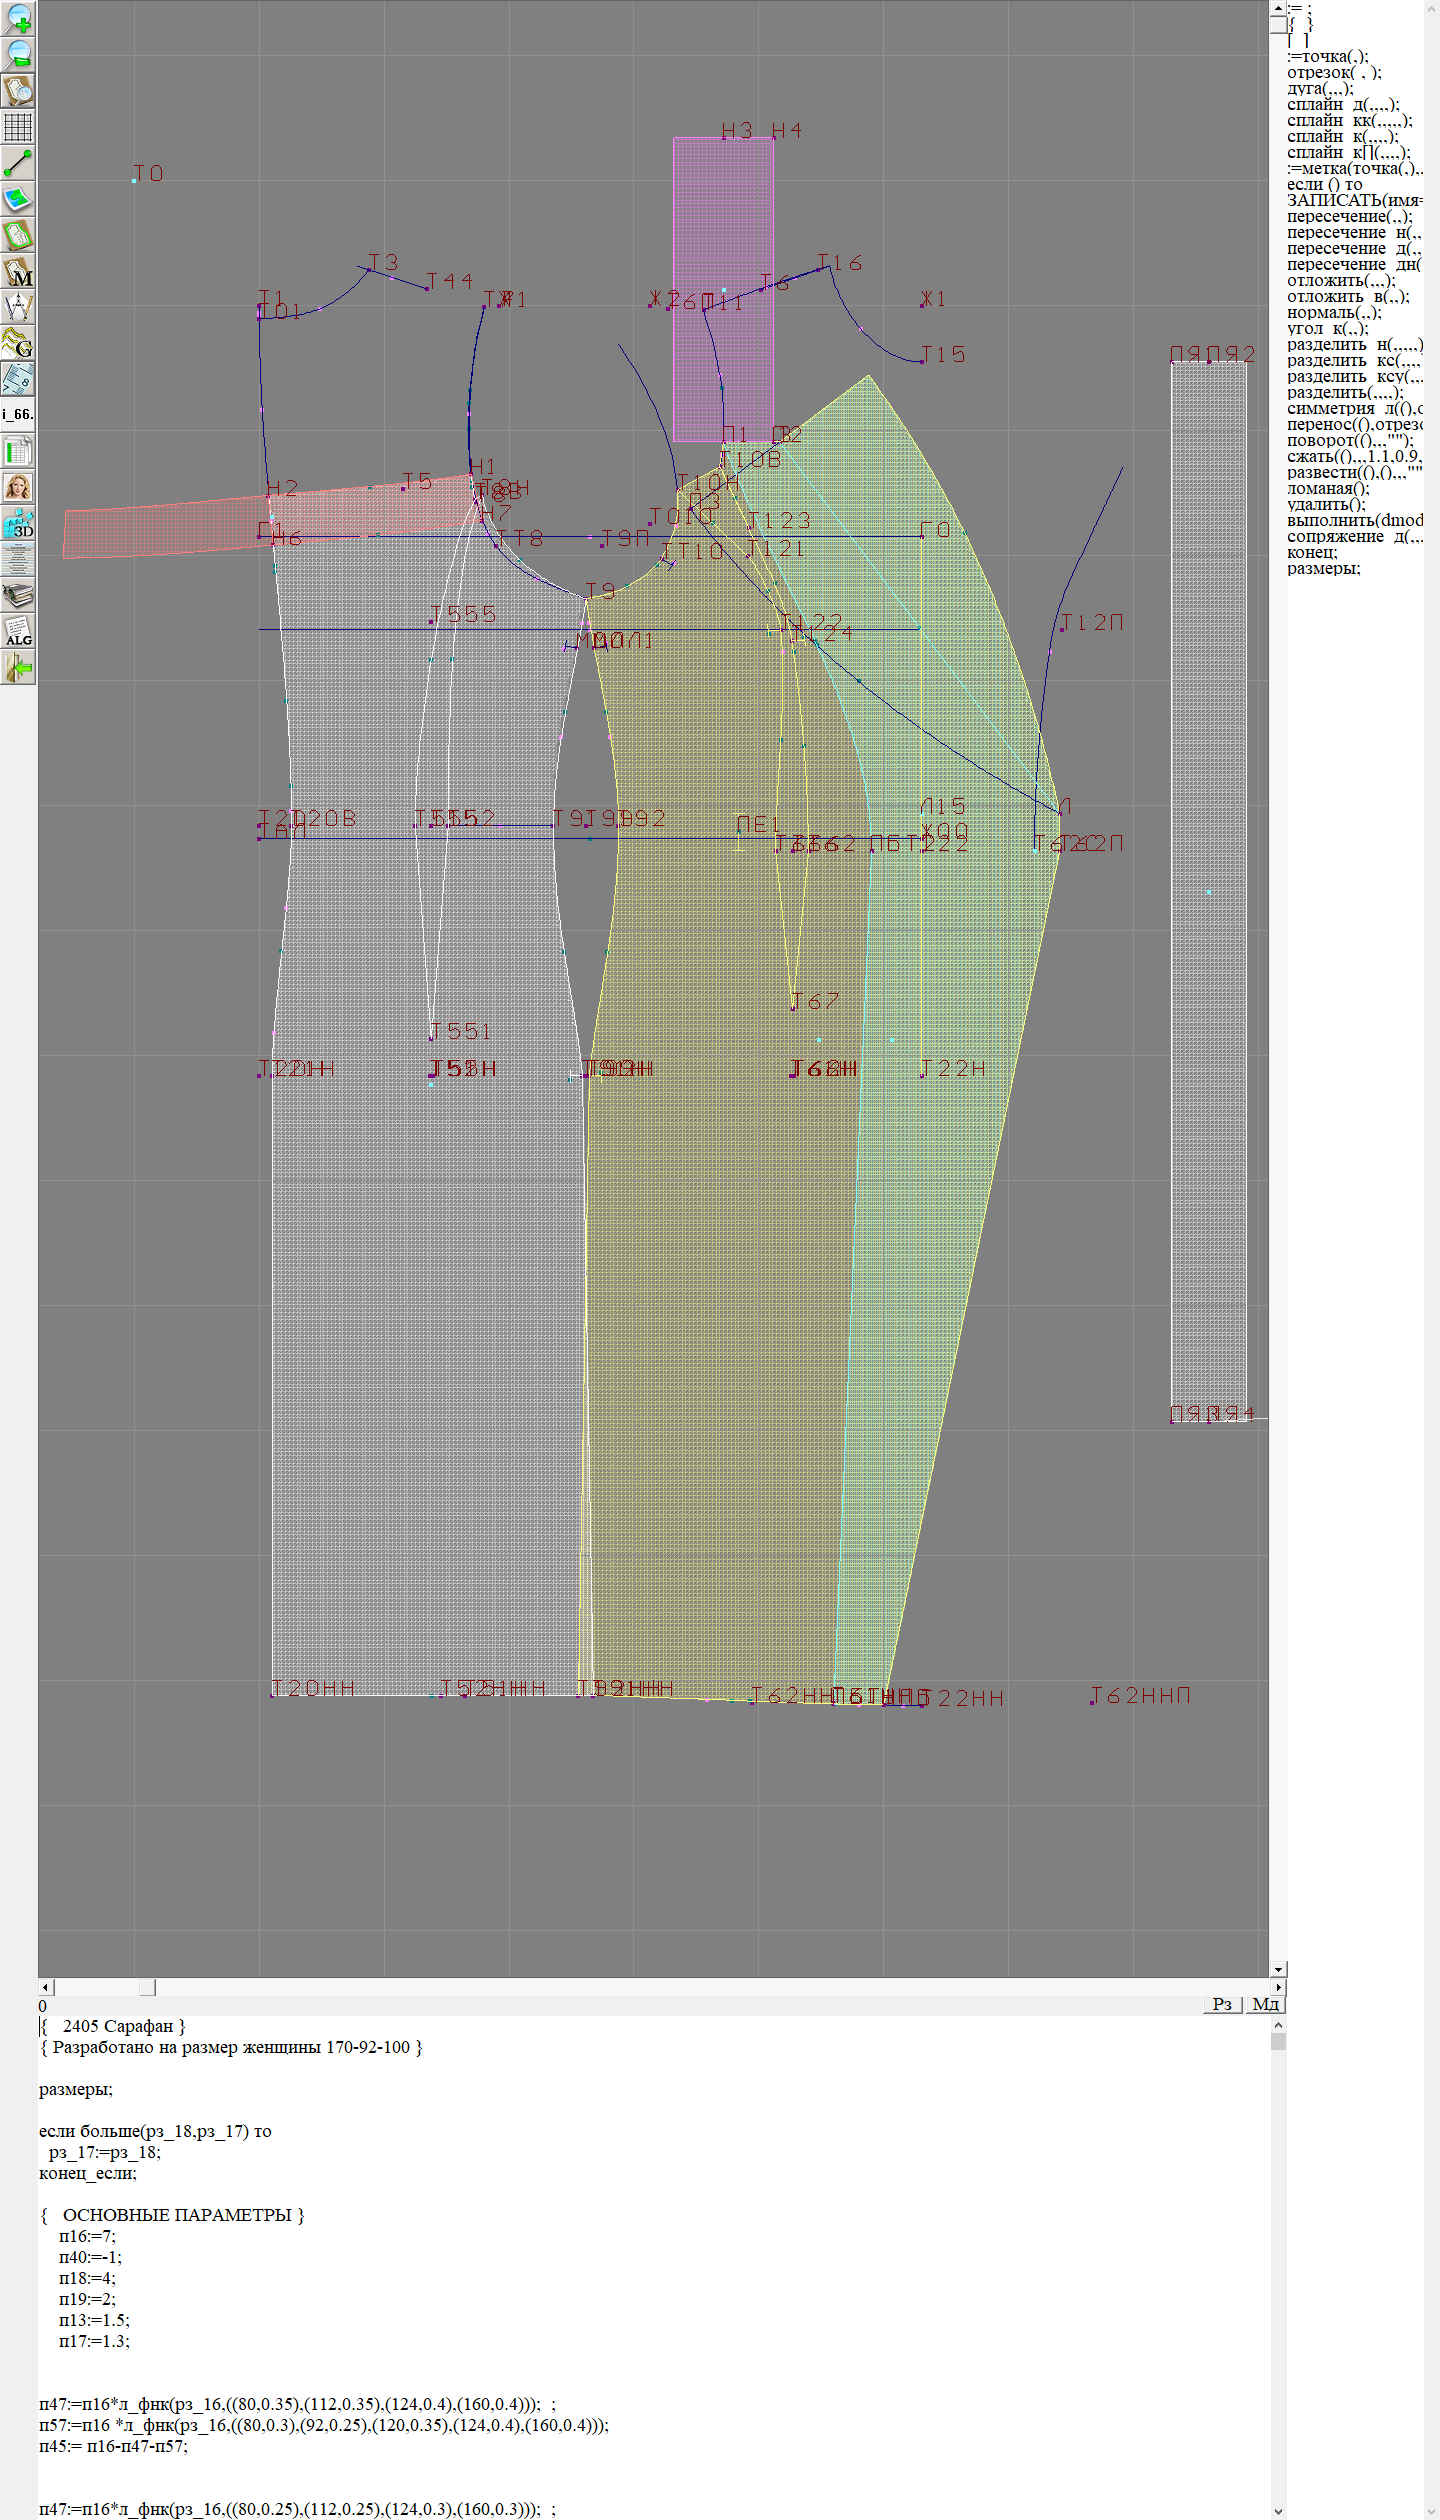Click the ALG algorithm document icon
This screenshot has height=2520, width=1440.
click(x=18, y=632)
